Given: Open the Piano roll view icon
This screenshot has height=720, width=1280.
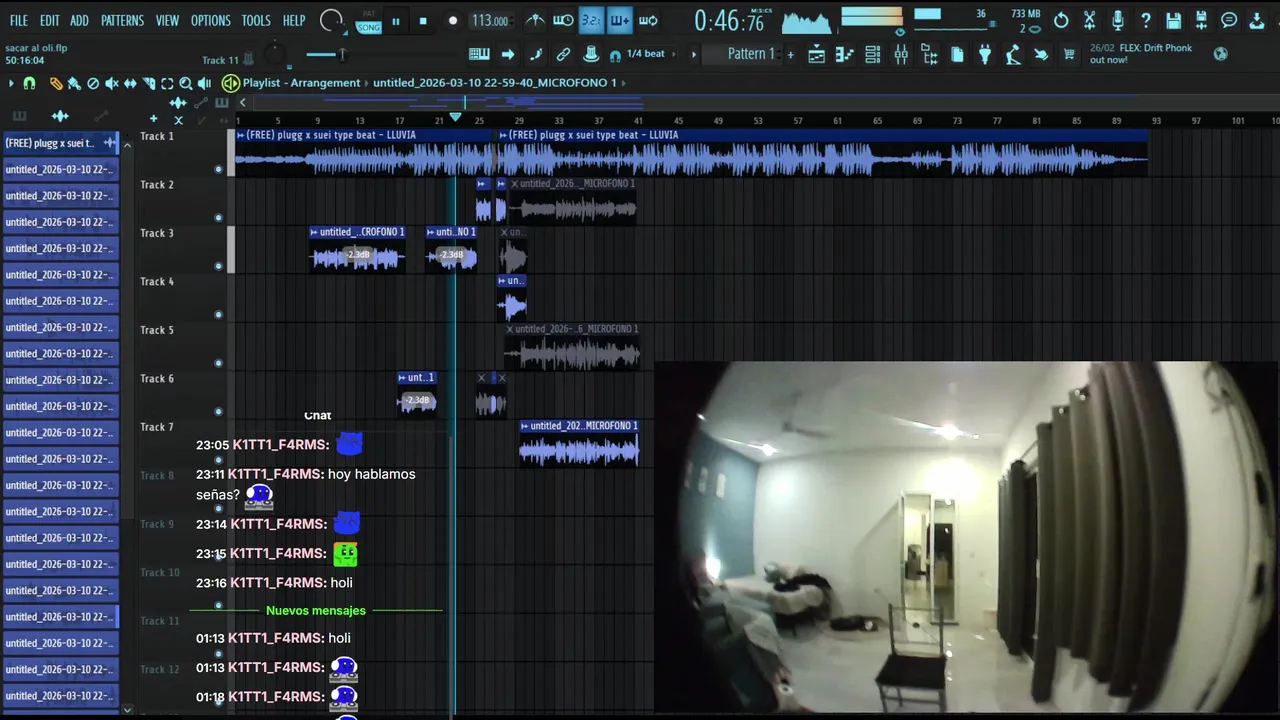Looking at the screenshot, I should [x=845, y=55].
